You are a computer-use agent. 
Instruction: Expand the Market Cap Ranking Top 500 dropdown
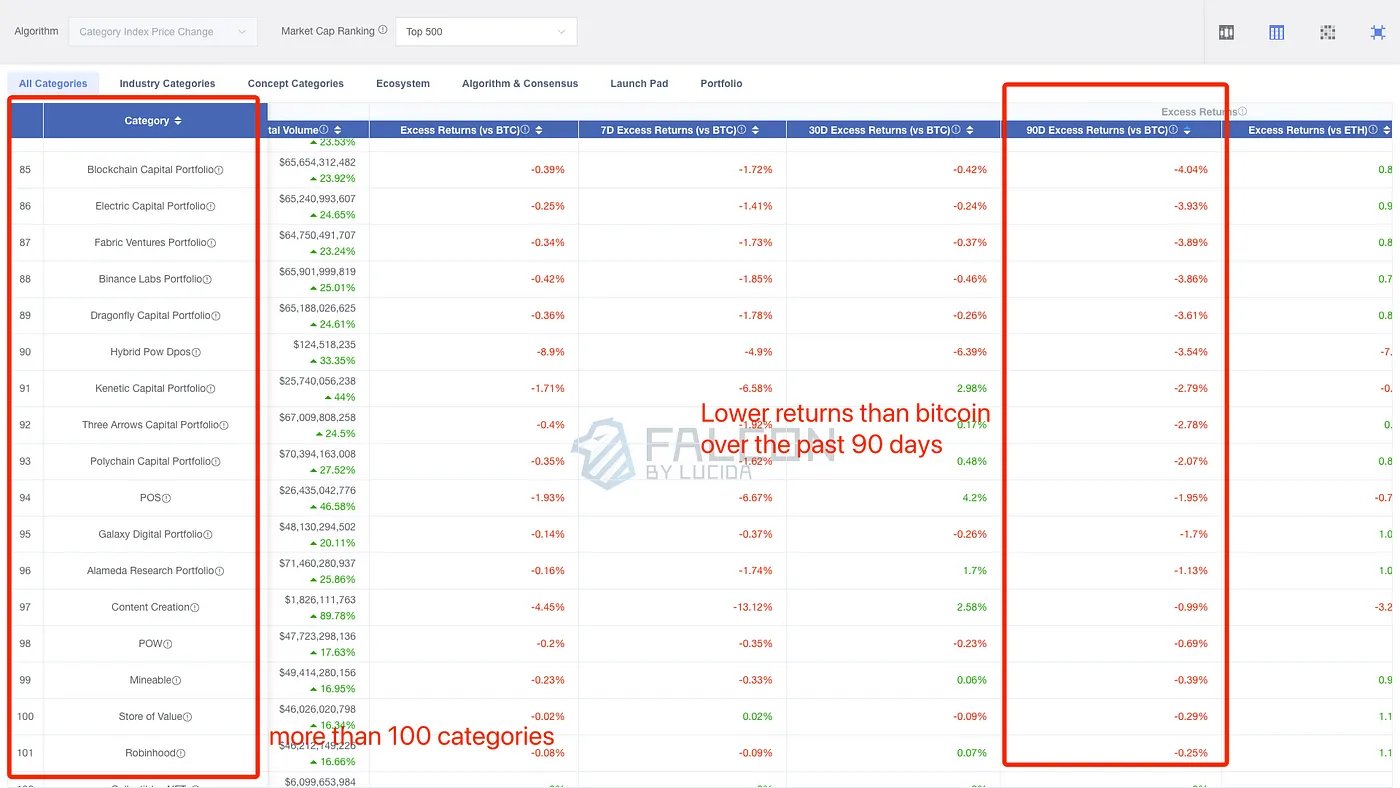tap(486, 32)
